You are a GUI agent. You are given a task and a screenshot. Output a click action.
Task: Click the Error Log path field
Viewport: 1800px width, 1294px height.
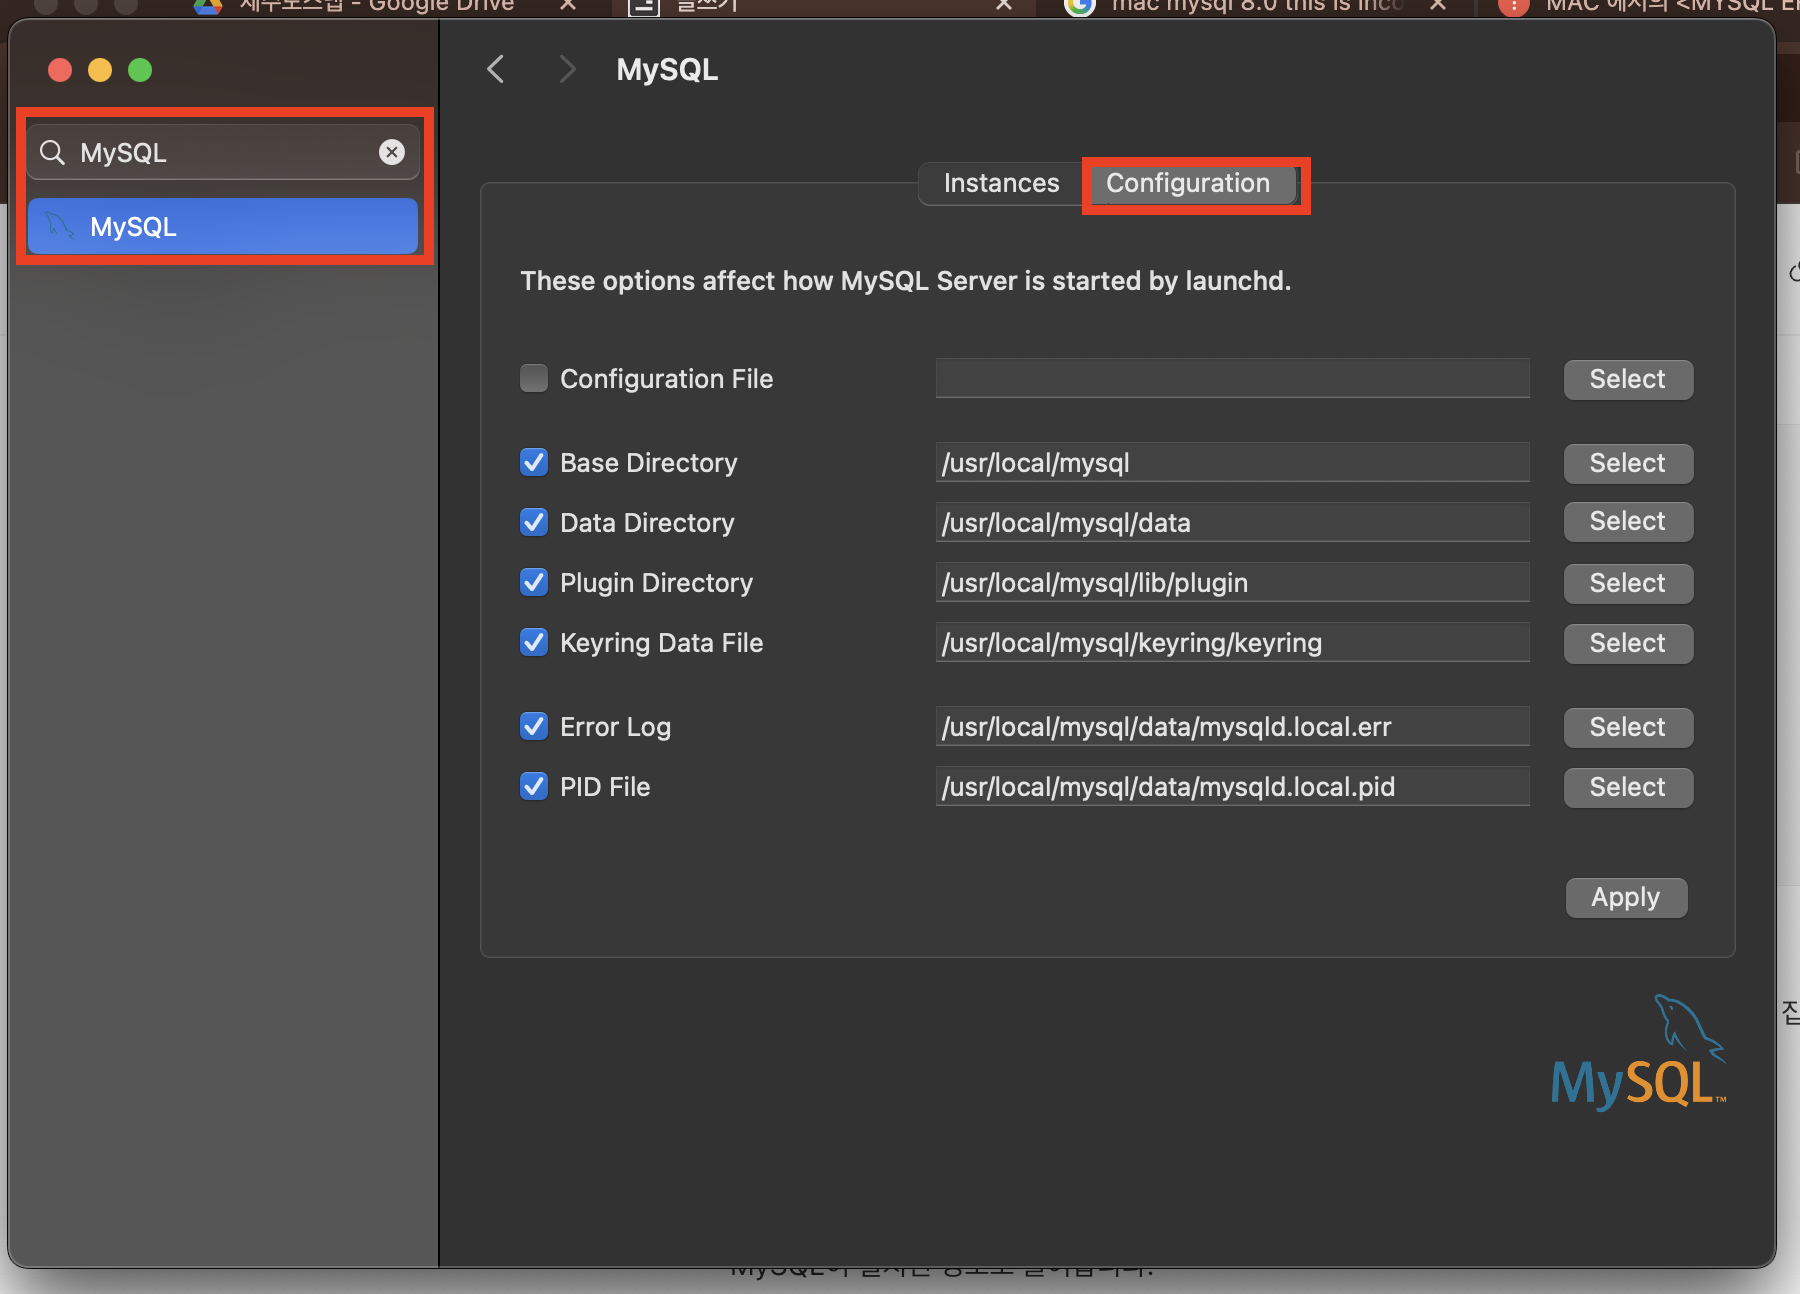pyautogui.click(x=1232, y=726)
